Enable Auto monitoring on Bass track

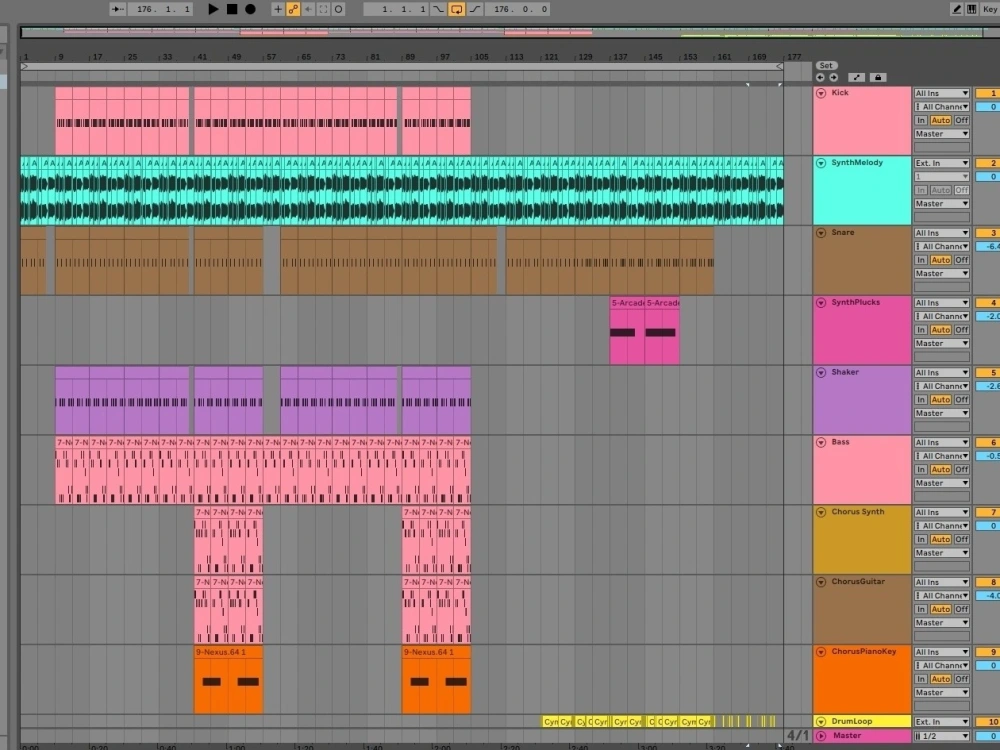(940, 469)
